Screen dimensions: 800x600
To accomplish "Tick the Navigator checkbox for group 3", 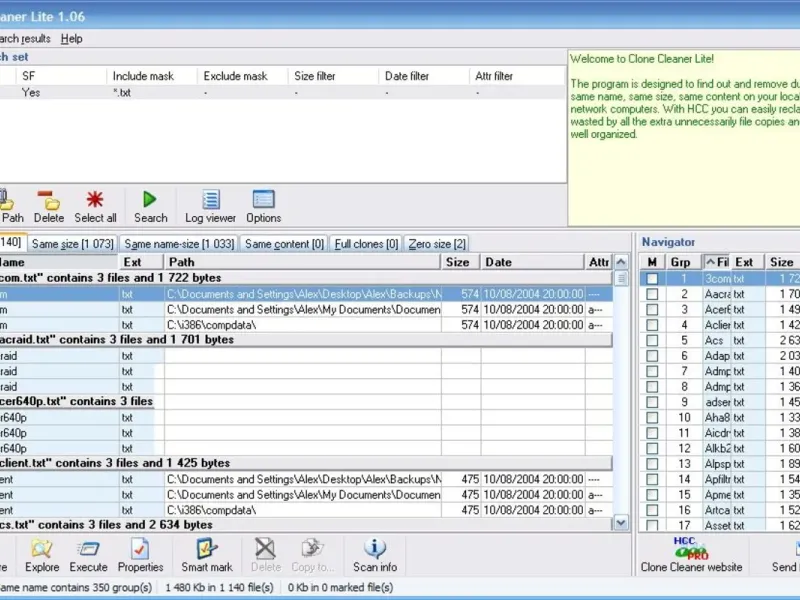I will tap(652, 309).
